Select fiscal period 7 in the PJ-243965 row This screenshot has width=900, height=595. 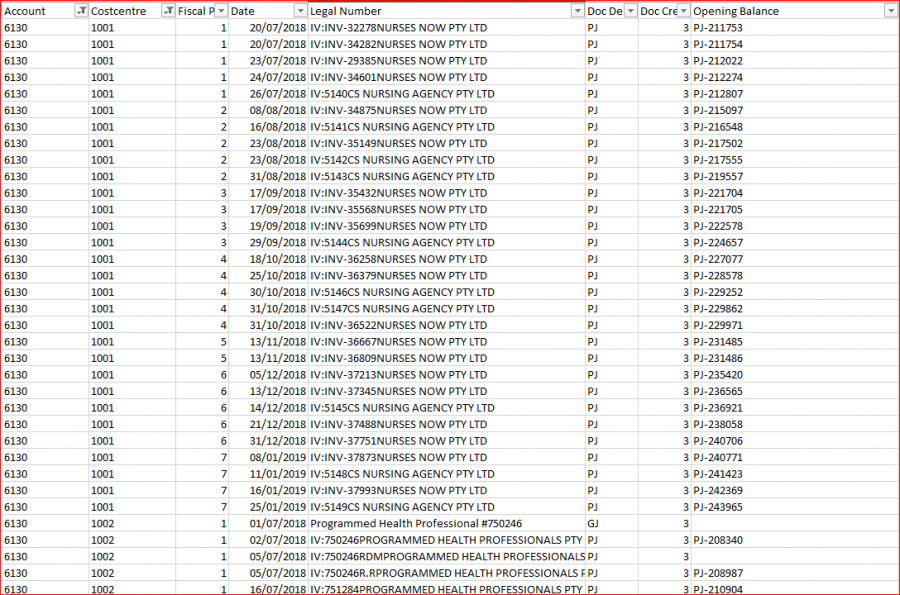click(x=202, y=507)
